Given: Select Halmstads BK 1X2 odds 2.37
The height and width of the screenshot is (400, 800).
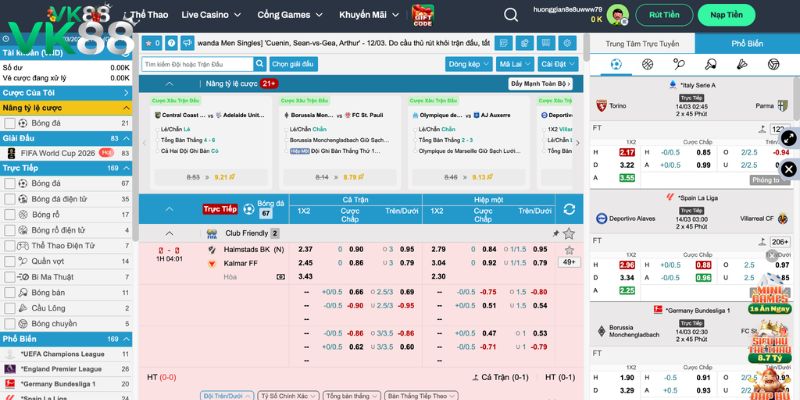Looking at the screenshot, I should coord(305,249).
